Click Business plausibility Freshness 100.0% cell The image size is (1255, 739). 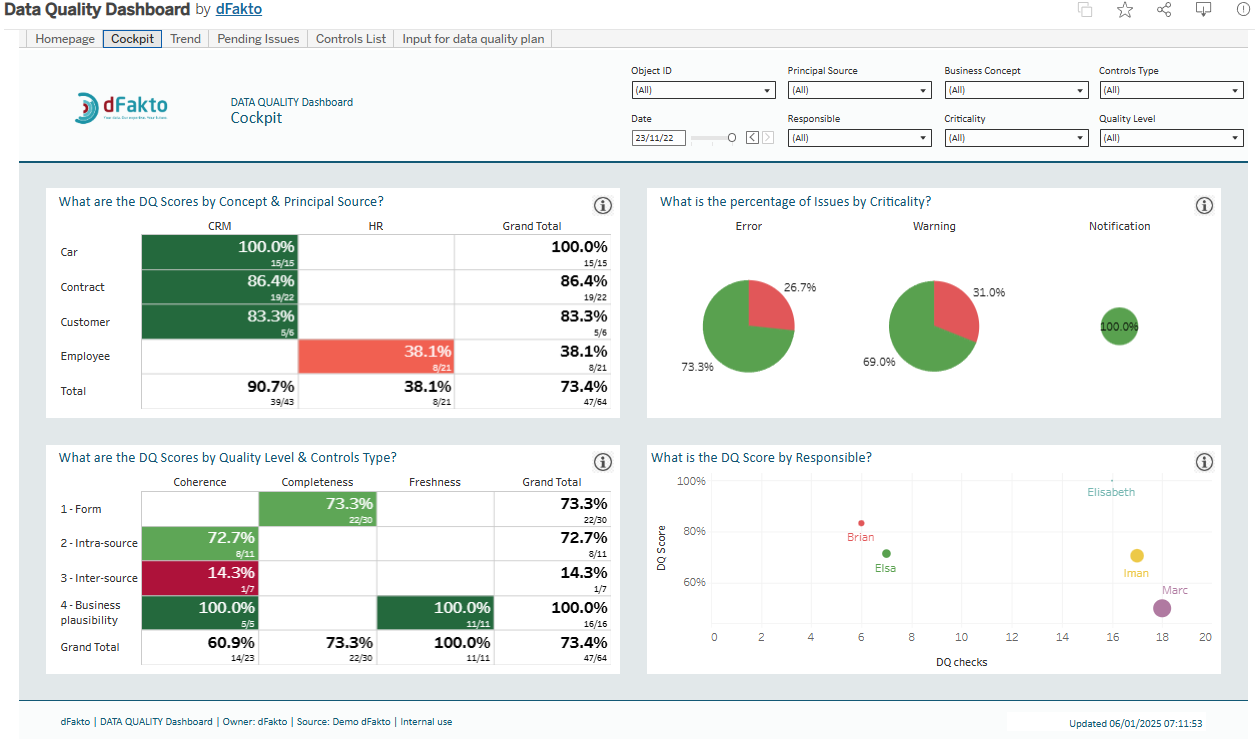point(435,612)
